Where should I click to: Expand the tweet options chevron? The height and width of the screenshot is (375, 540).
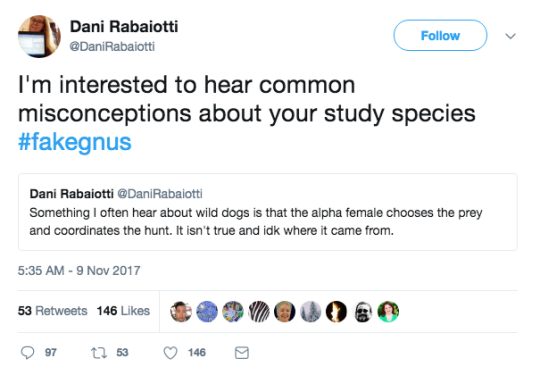pyautogui.click(x=510, y=36)
